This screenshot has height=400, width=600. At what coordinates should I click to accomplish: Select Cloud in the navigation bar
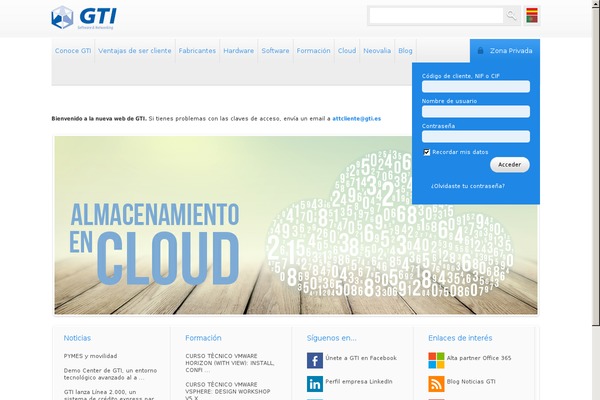(x=347, y=51)
